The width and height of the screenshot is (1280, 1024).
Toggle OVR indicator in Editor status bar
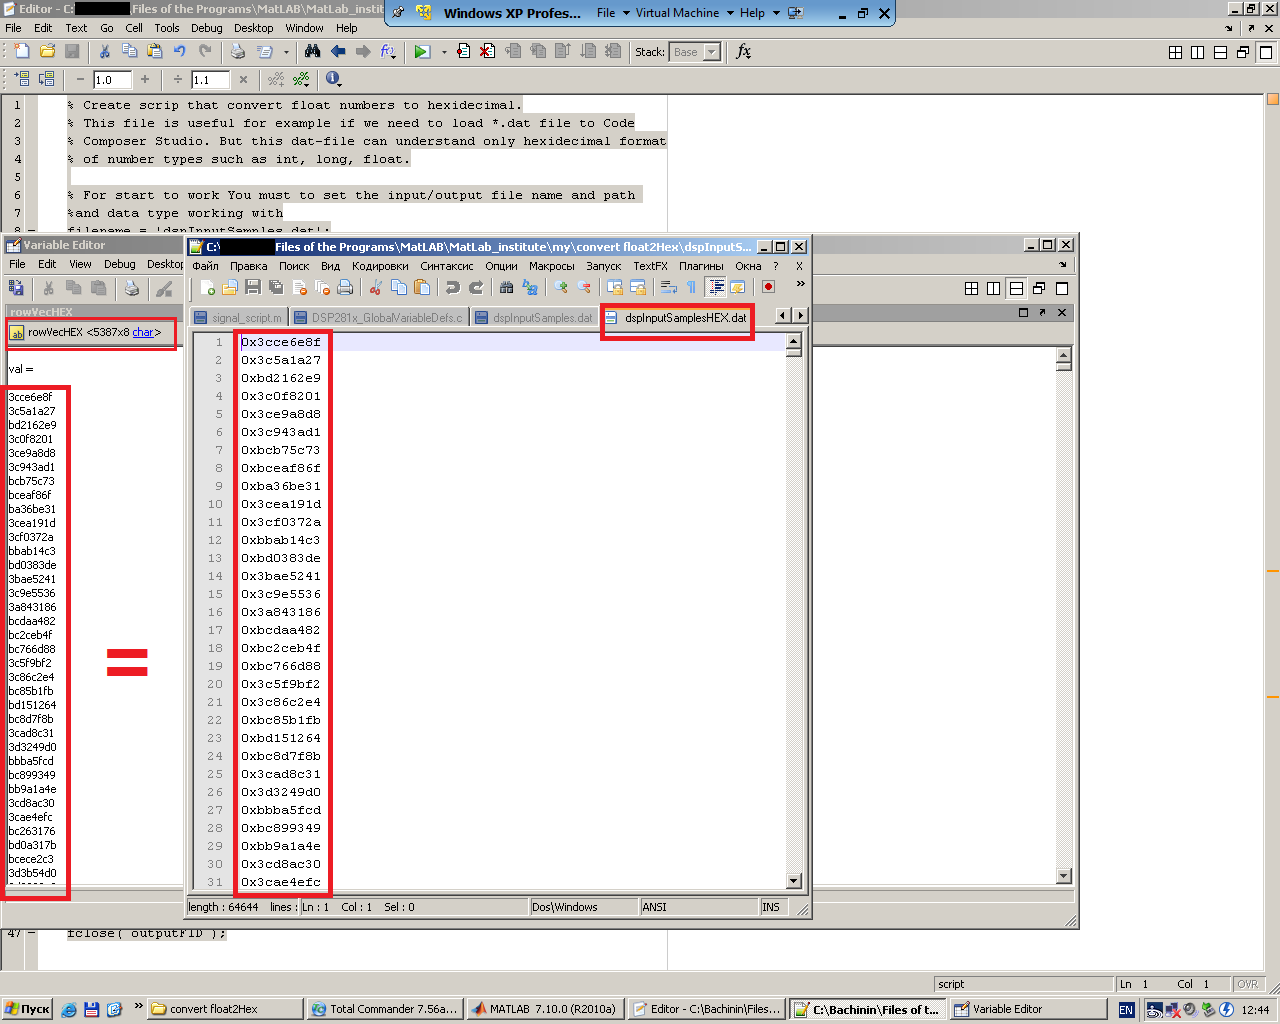(1248, 984)
